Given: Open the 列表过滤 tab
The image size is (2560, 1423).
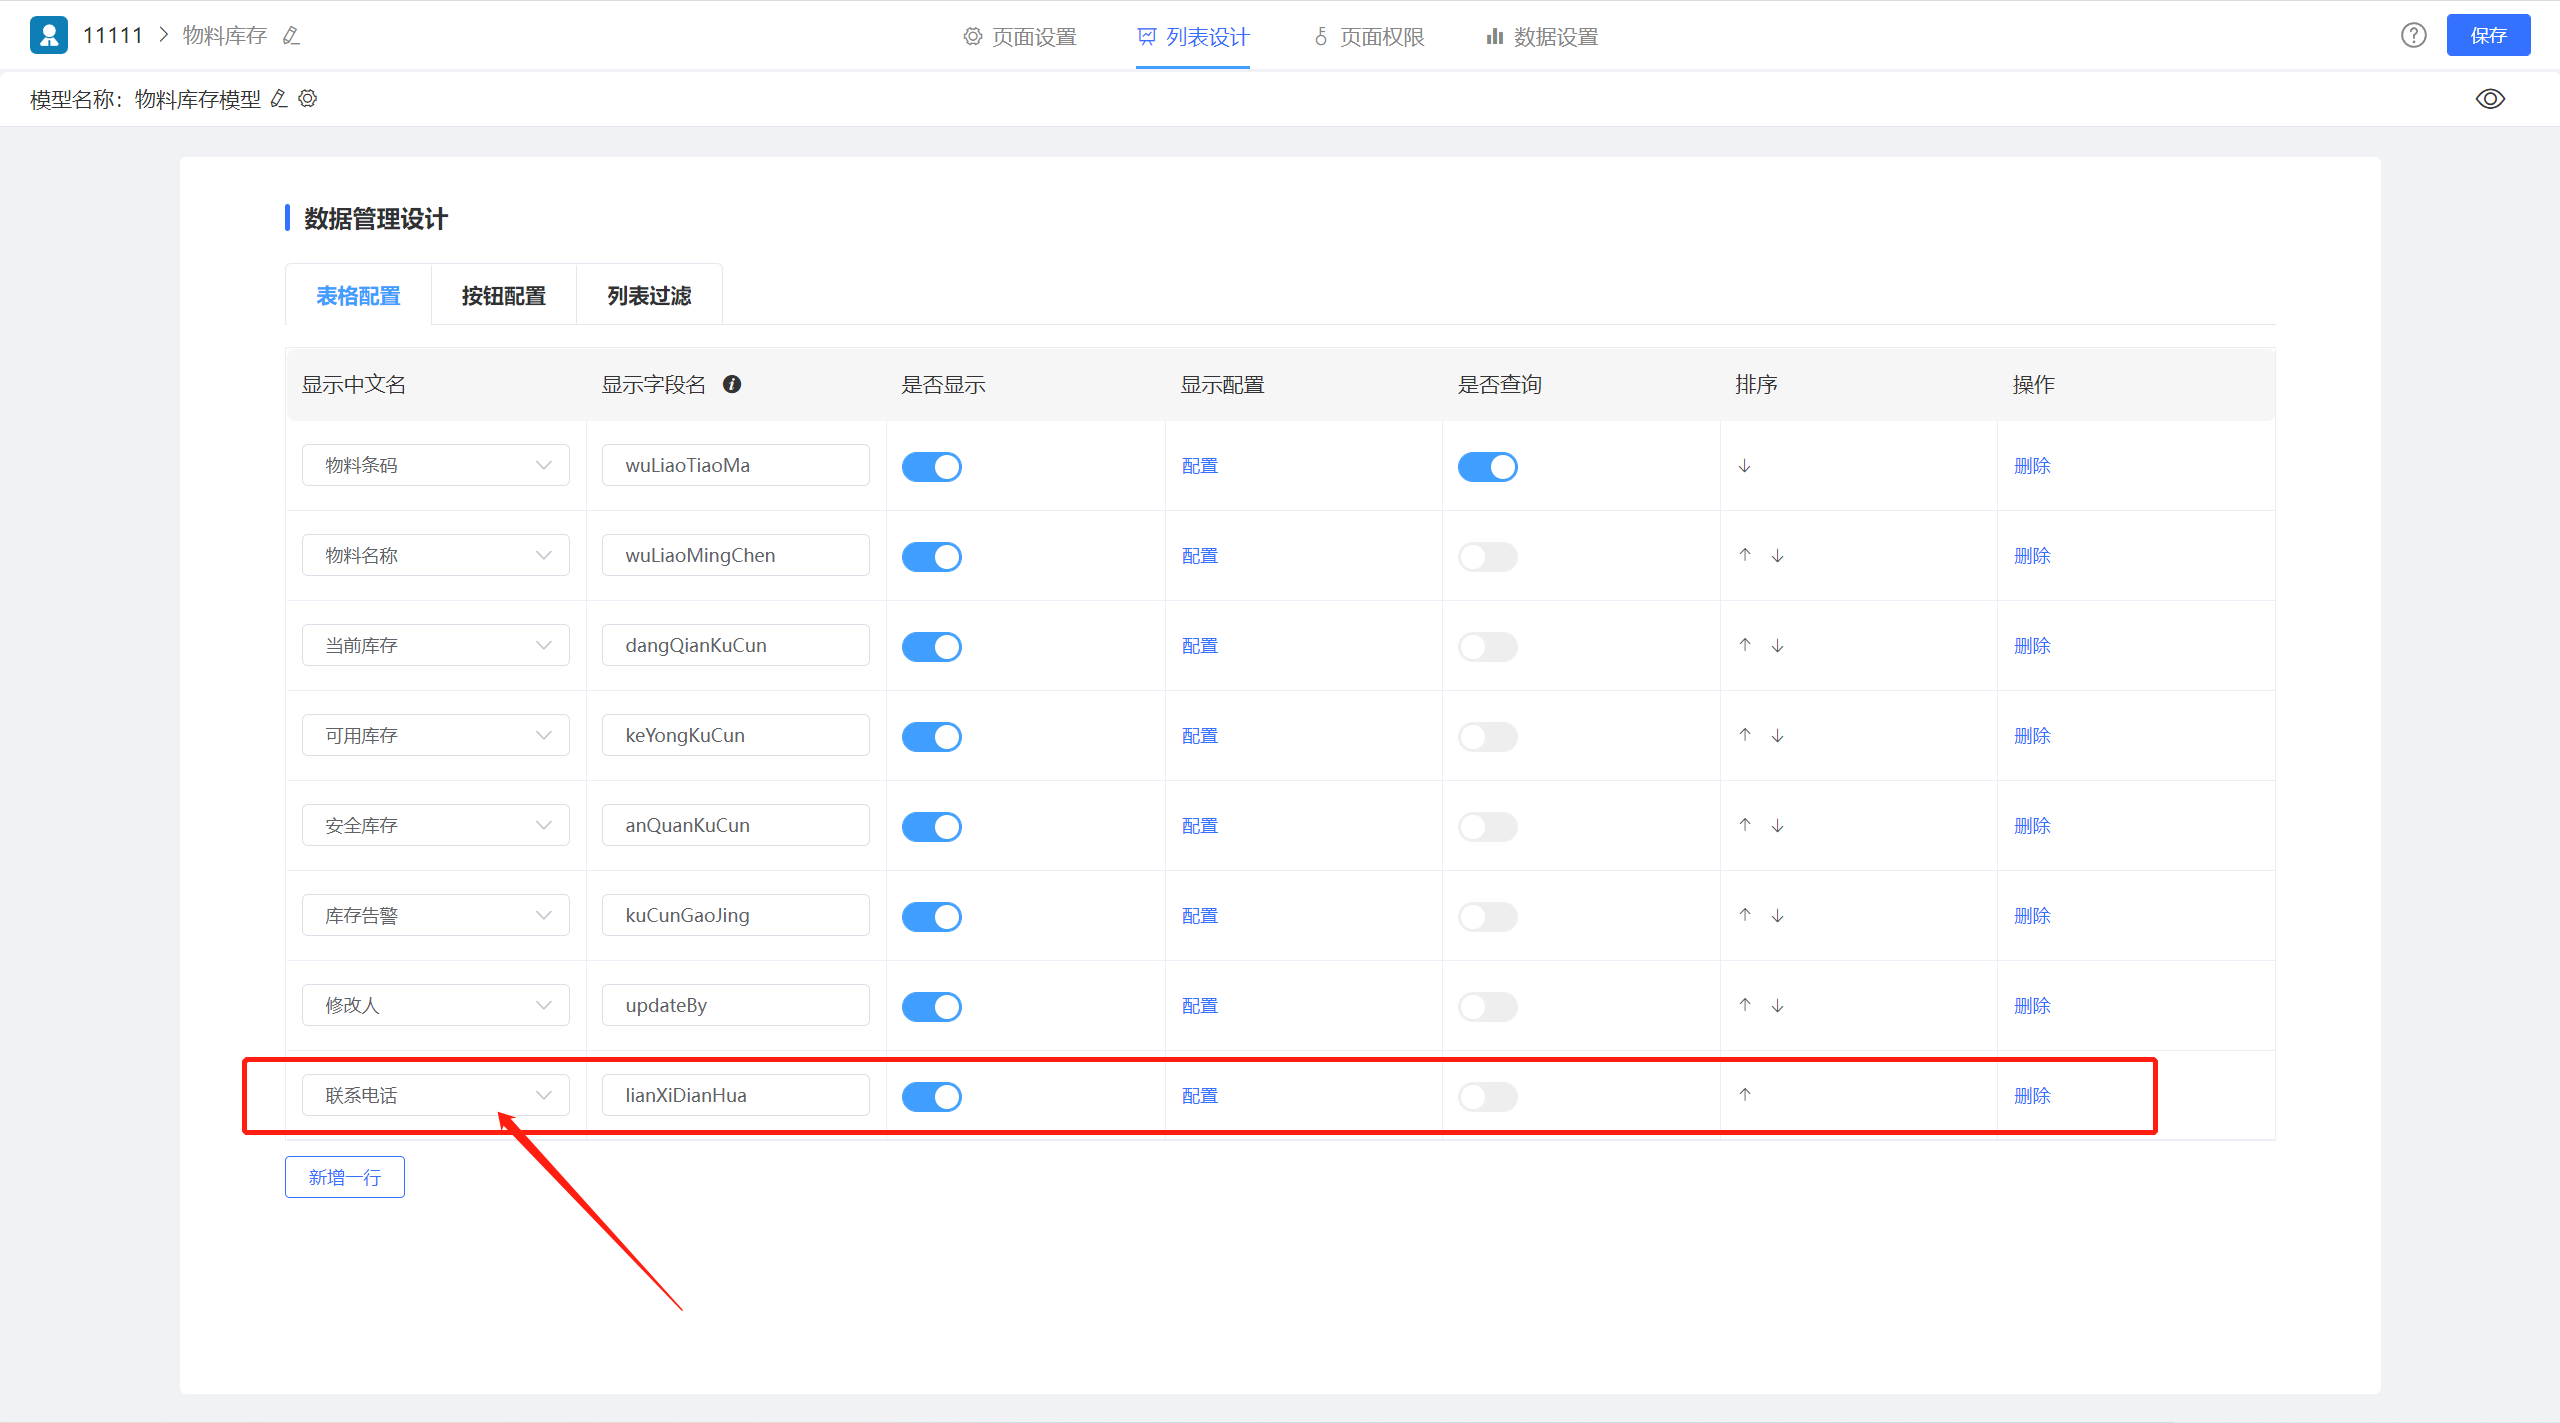Looking at the screenshot, I should [649, 295].
